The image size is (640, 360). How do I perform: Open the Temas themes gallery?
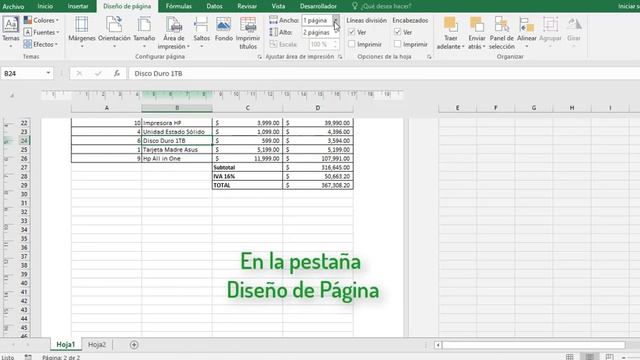[x=11, y=31]
